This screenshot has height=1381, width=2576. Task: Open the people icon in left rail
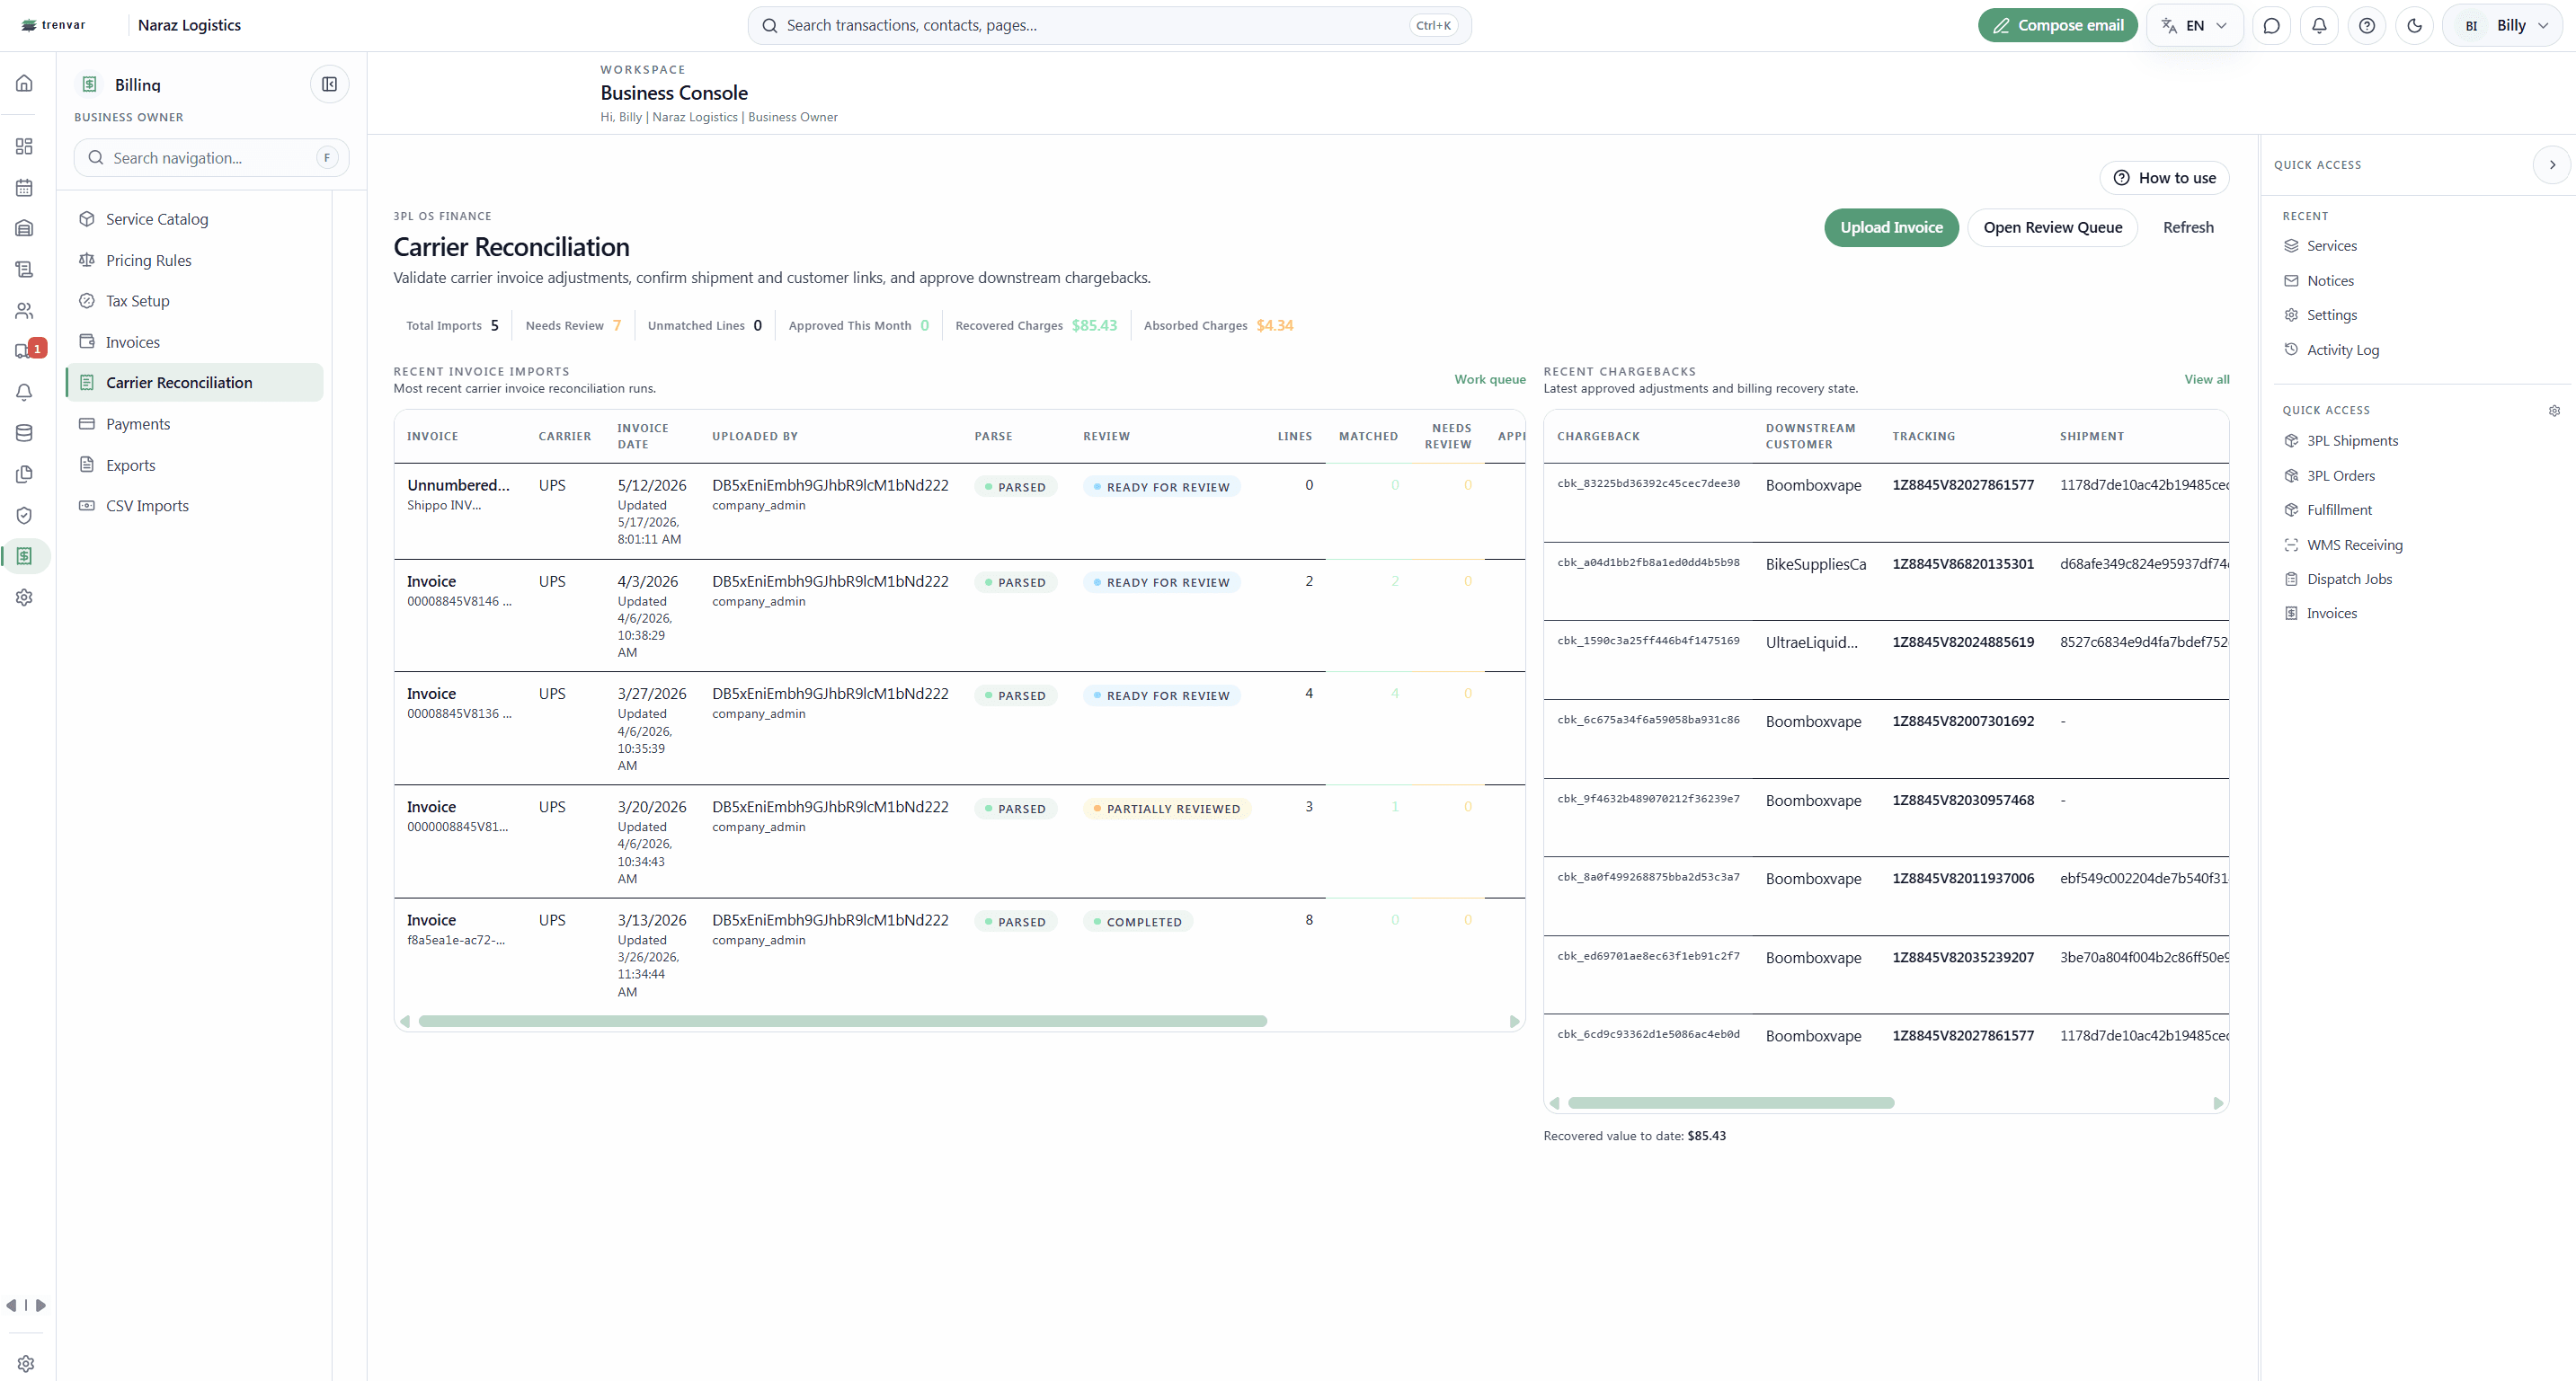coord(24,310)
